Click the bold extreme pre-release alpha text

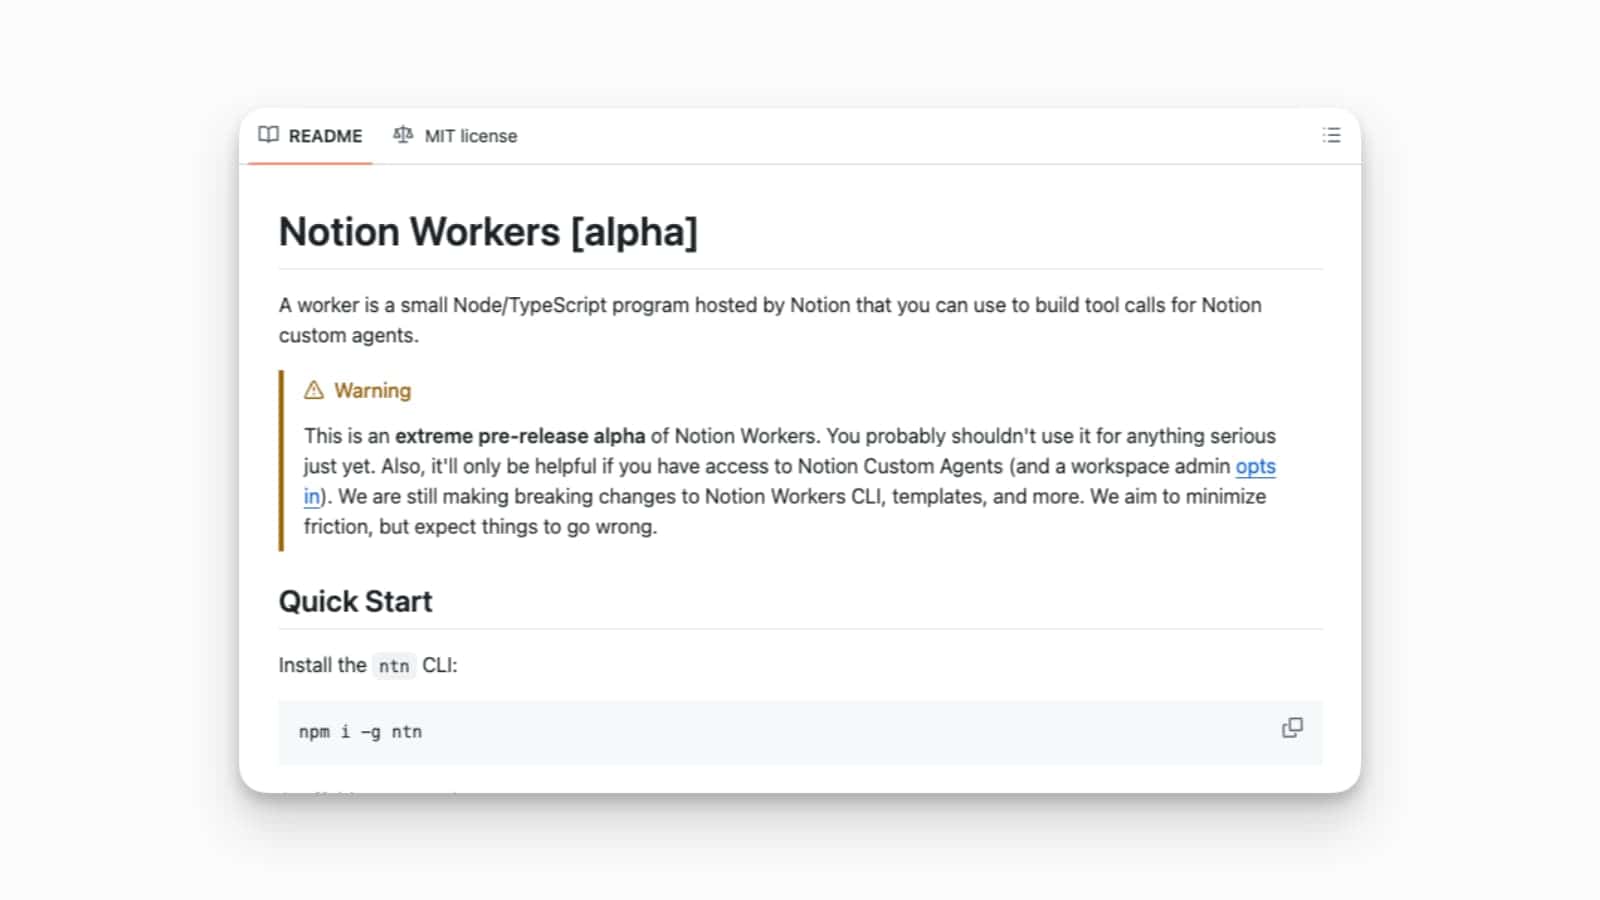coord(519,436)
